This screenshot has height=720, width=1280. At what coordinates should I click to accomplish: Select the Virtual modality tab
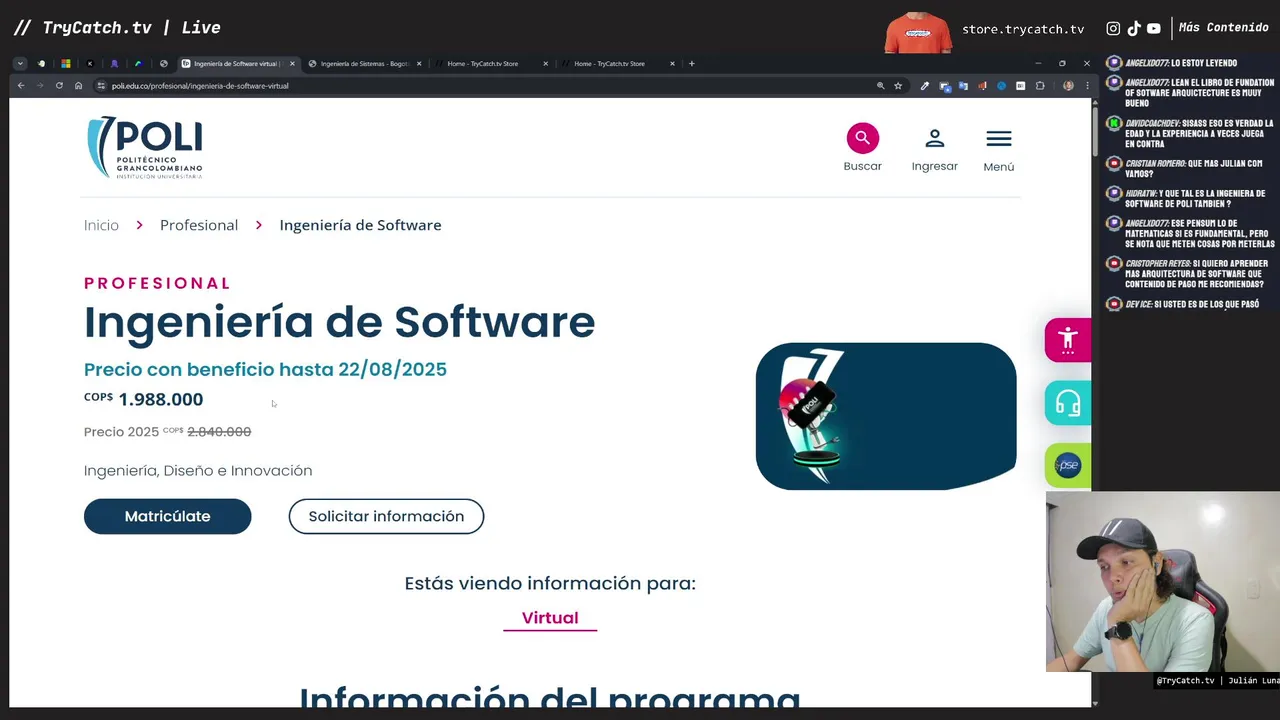(550, 618)
